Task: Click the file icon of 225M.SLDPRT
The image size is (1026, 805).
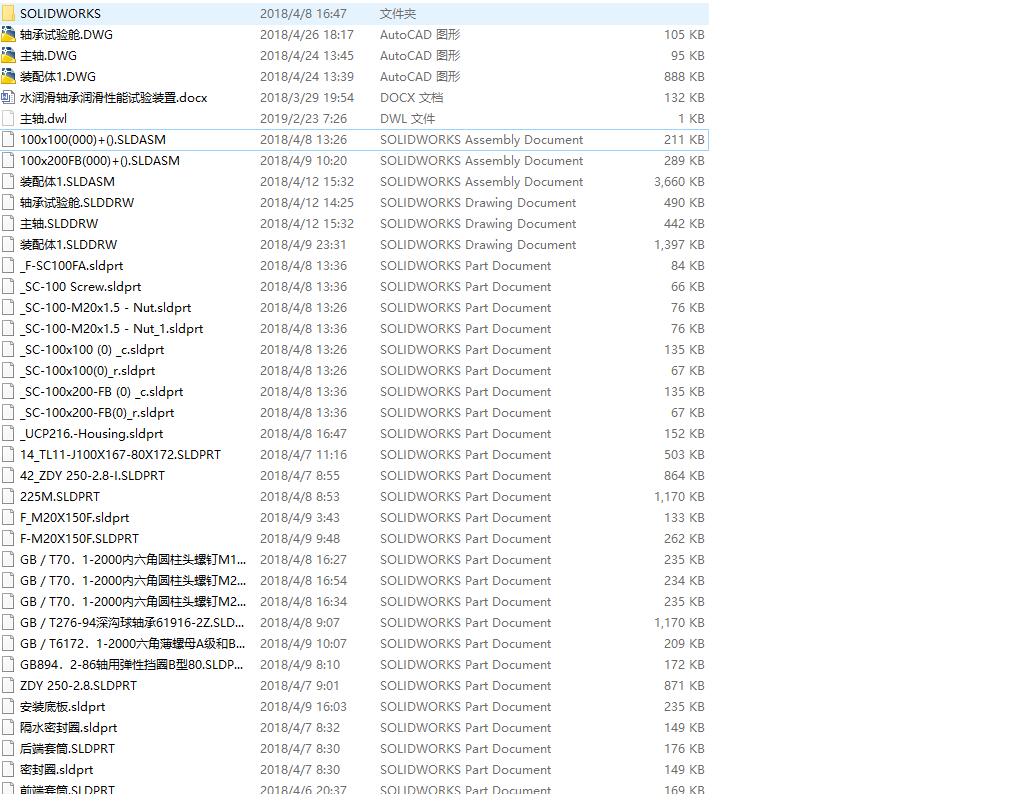Action: (x=8, y=496)
